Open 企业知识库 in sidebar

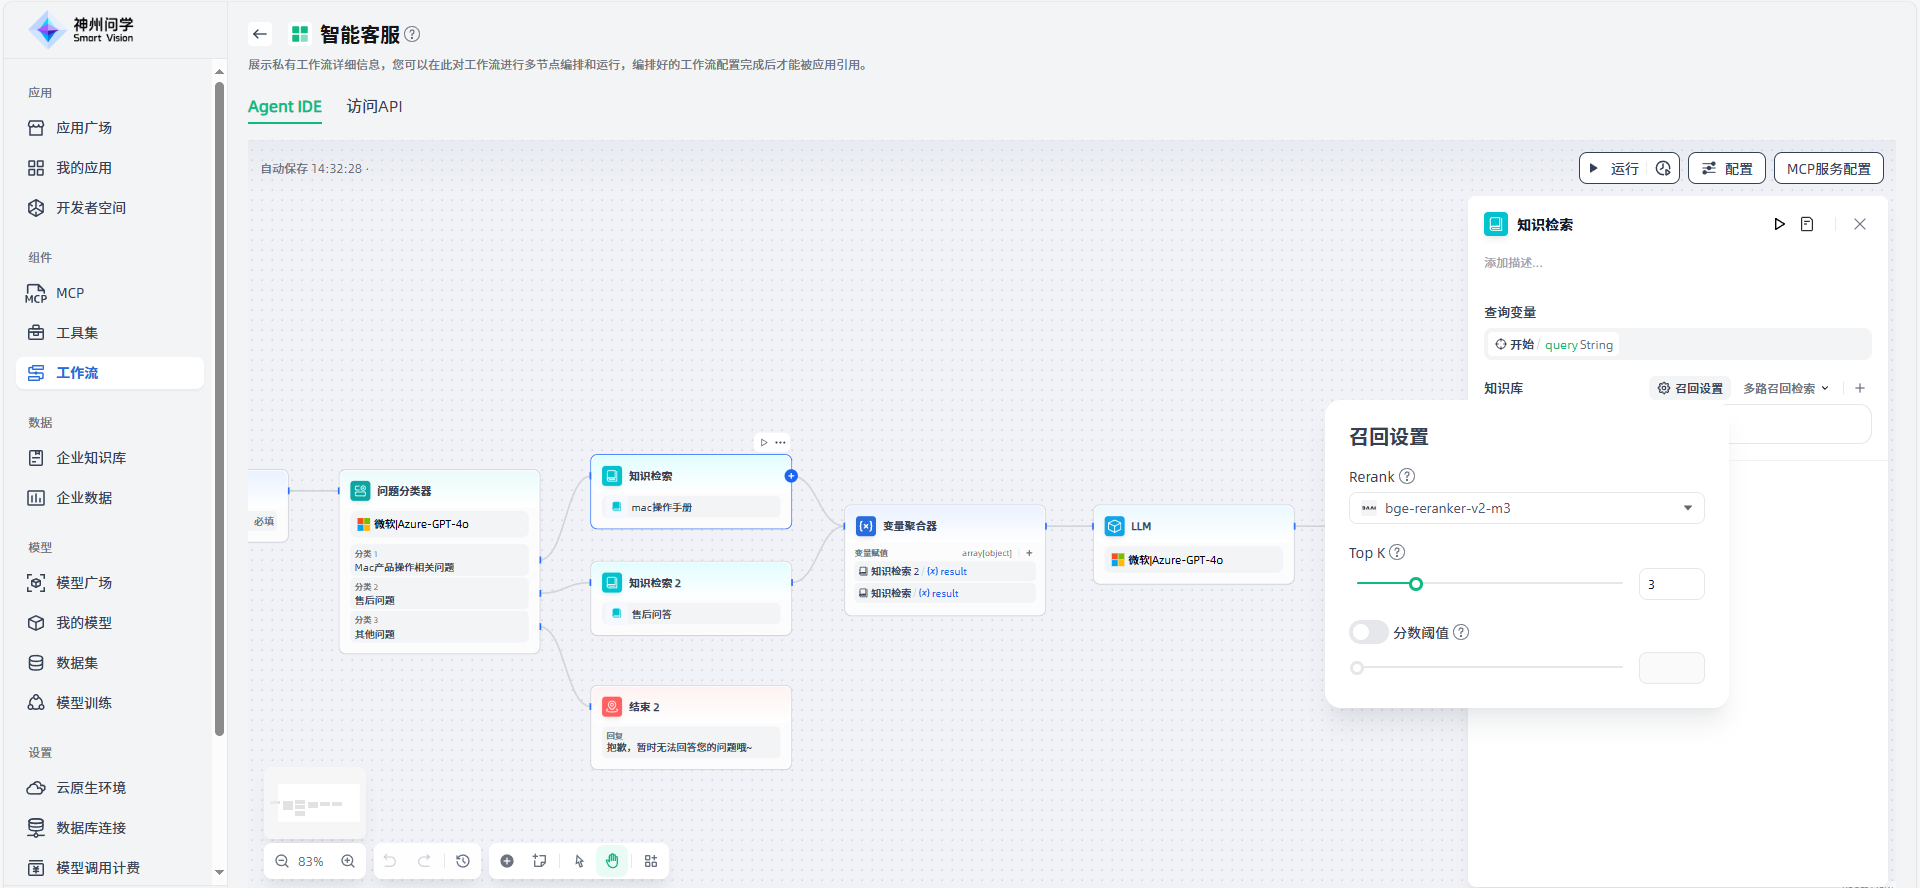(x=91, y=458)
